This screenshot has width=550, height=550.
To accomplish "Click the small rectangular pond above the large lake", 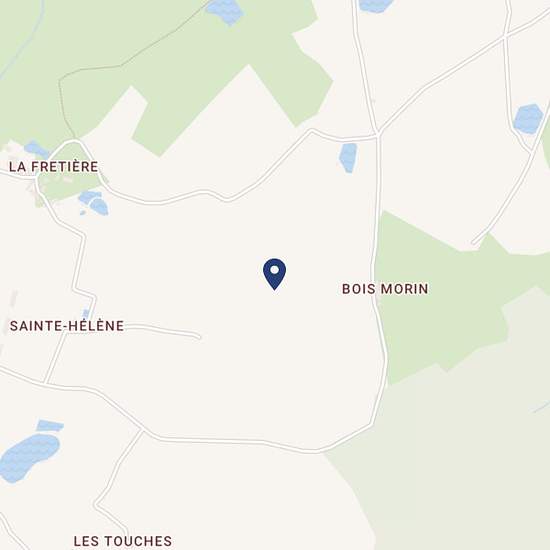I will pyautogui.click(x=50, y=425).
